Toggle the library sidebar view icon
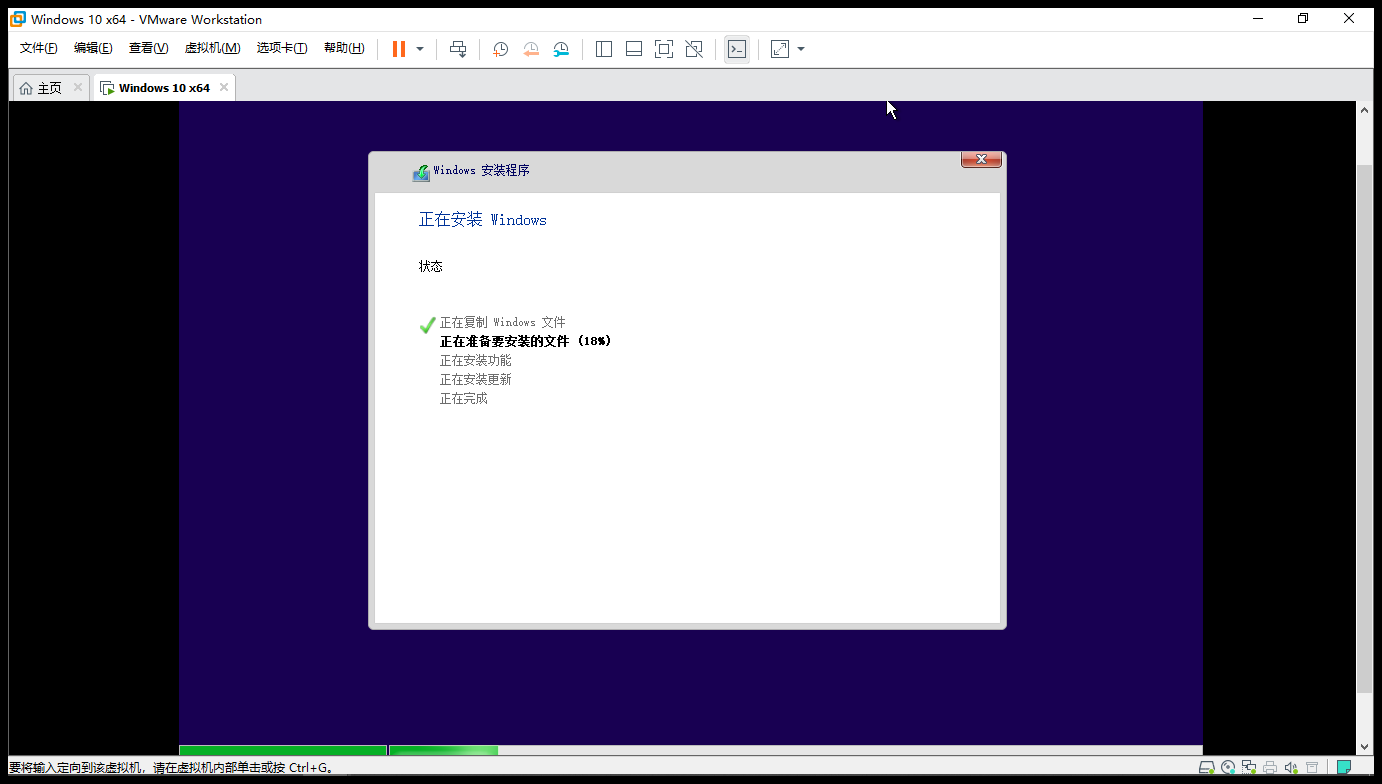 [604, 49]
